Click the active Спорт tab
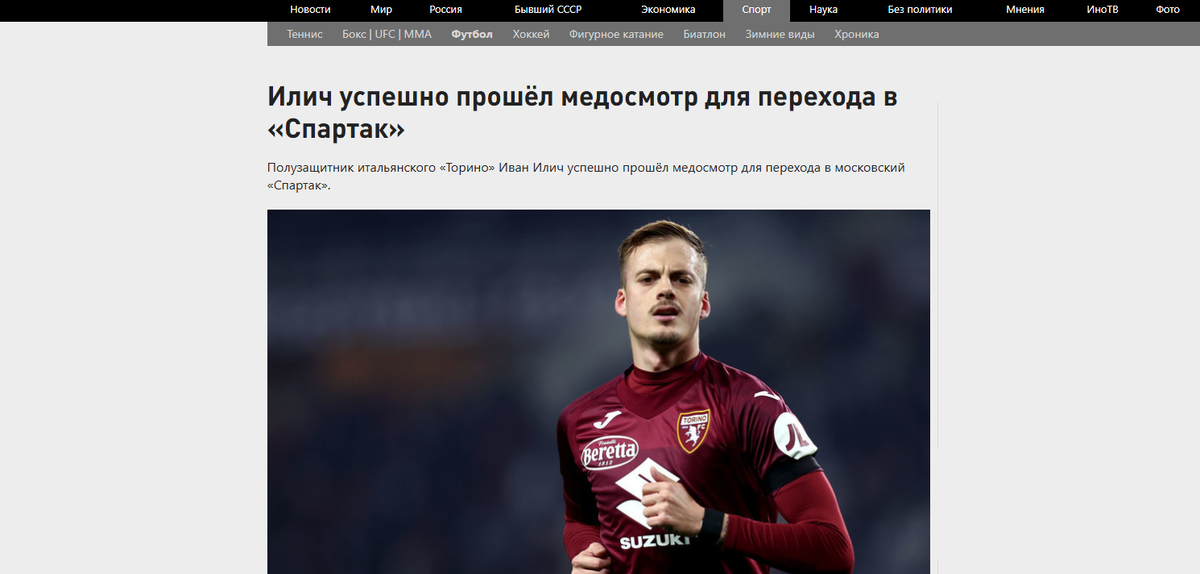 click(756, 10)
